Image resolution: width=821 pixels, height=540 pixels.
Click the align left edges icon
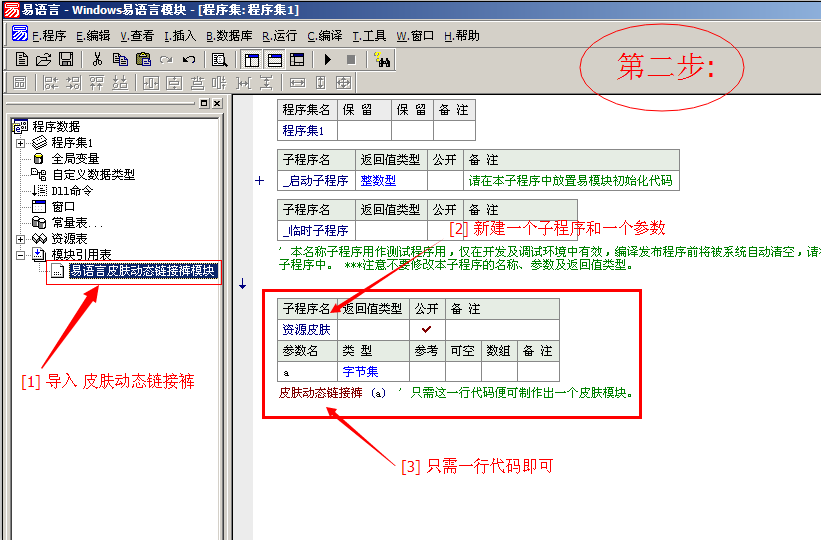(x=50, y=83)
